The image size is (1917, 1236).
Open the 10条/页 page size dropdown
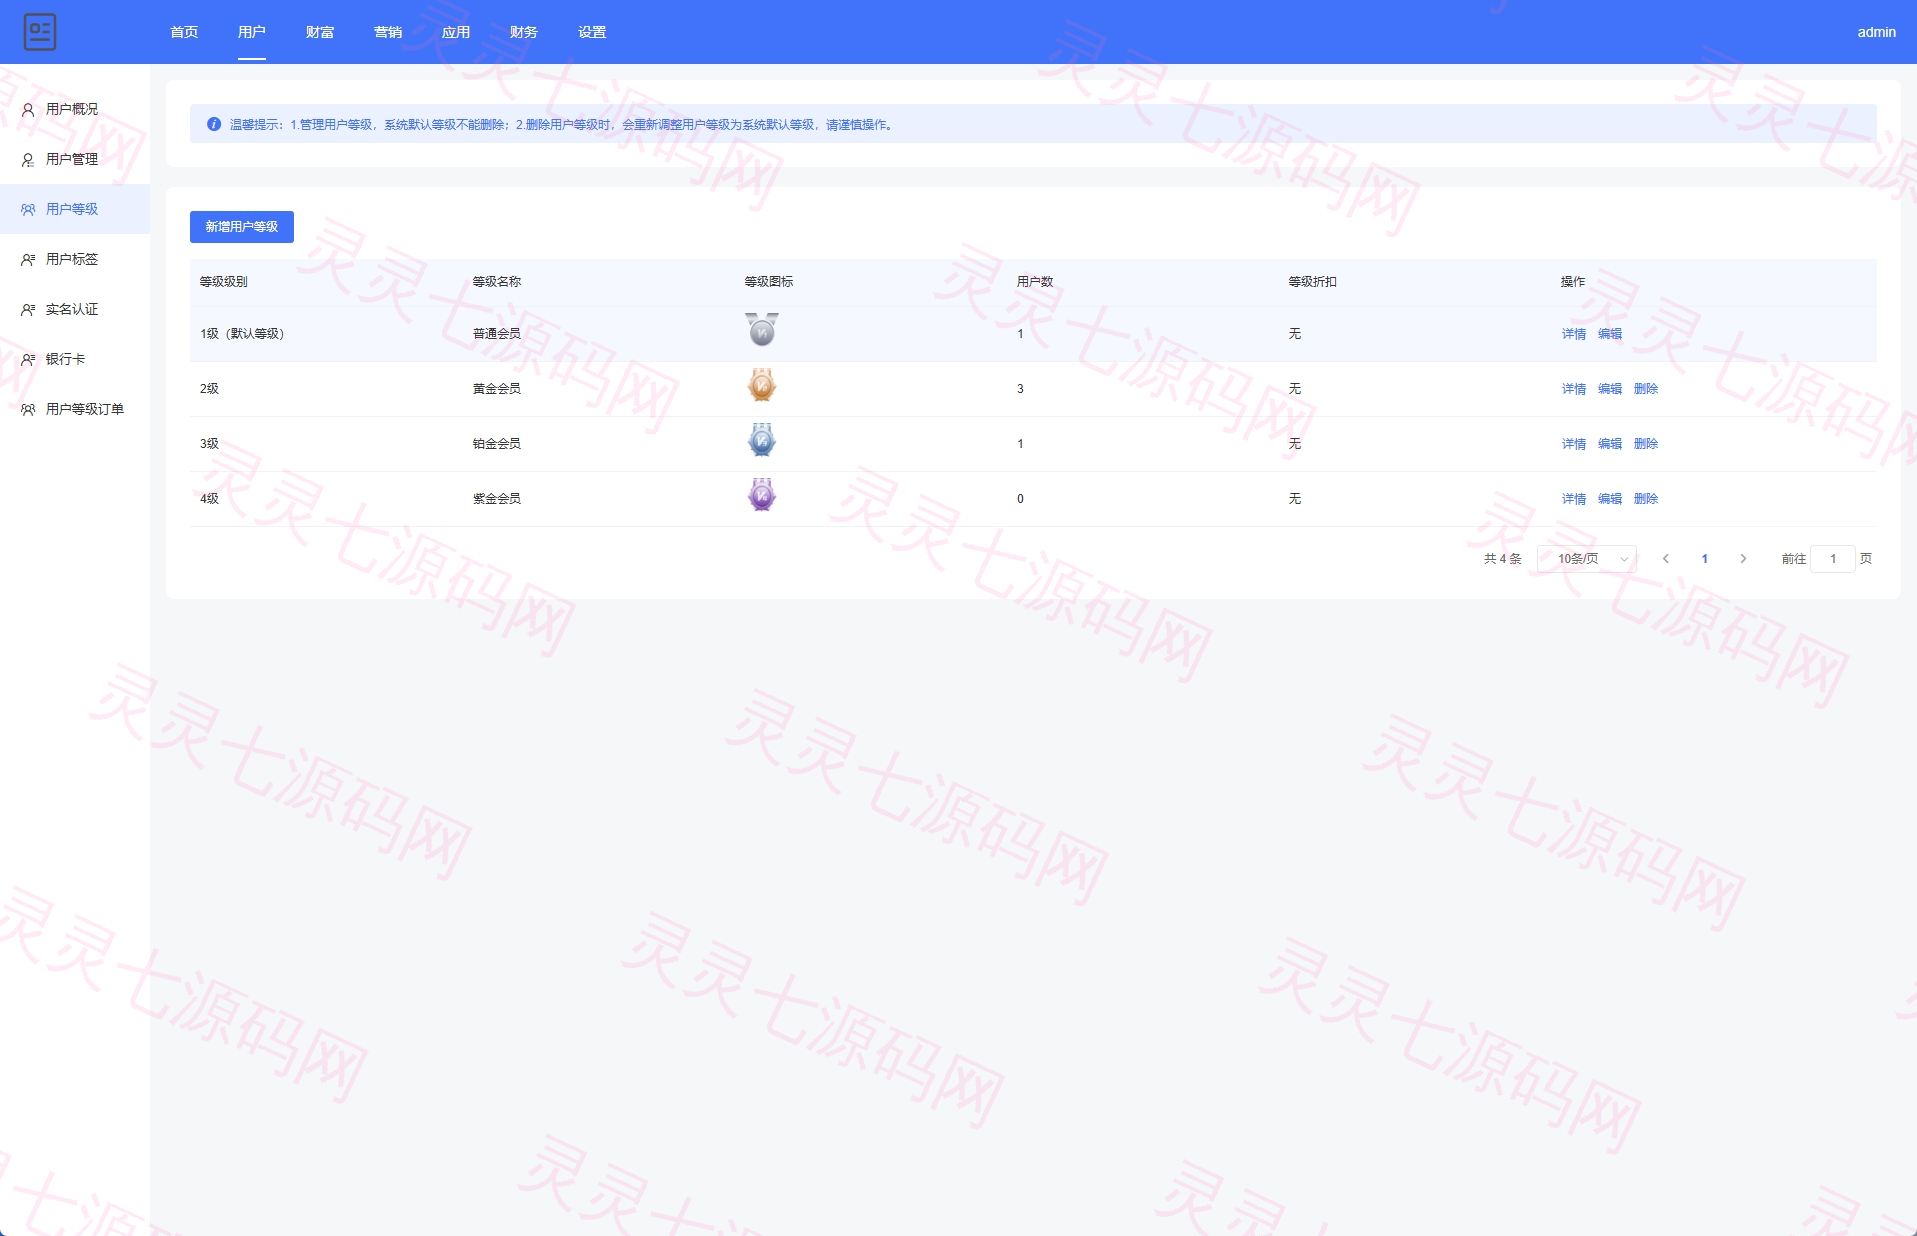1587,559
